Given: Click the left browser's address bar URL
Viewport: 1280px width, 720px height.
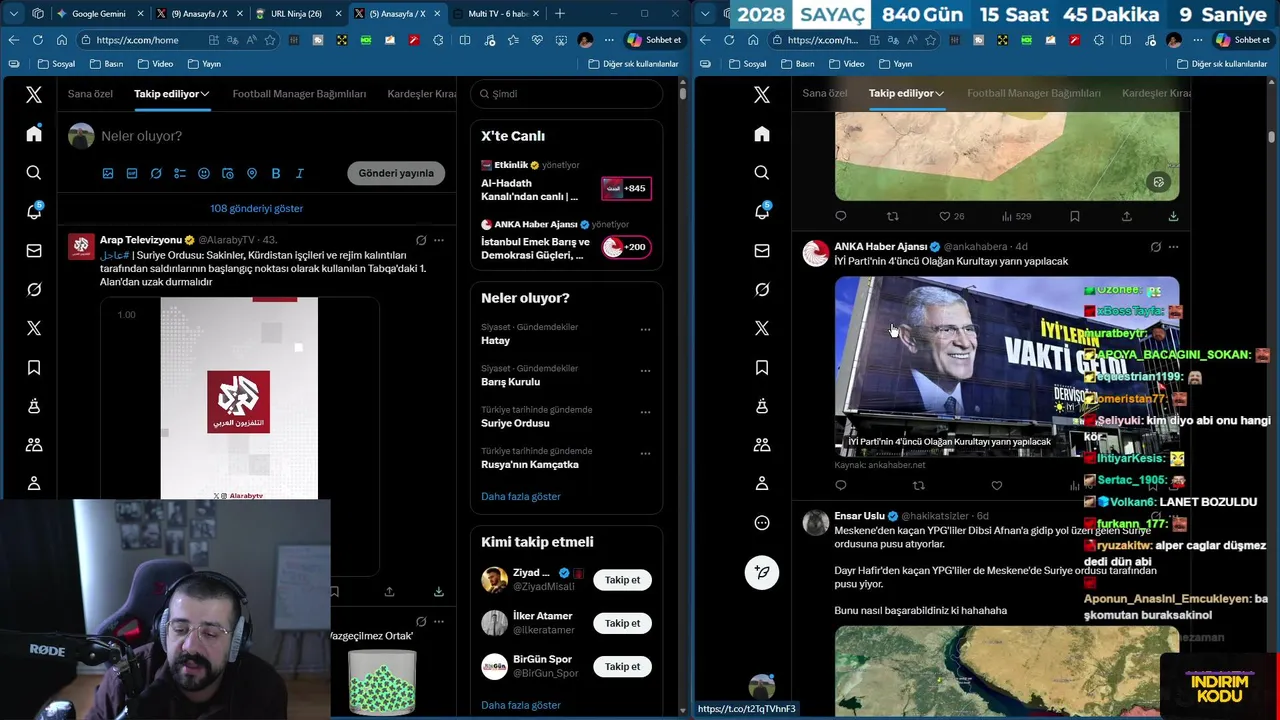Looking at the screenshot, I should 137,40.
